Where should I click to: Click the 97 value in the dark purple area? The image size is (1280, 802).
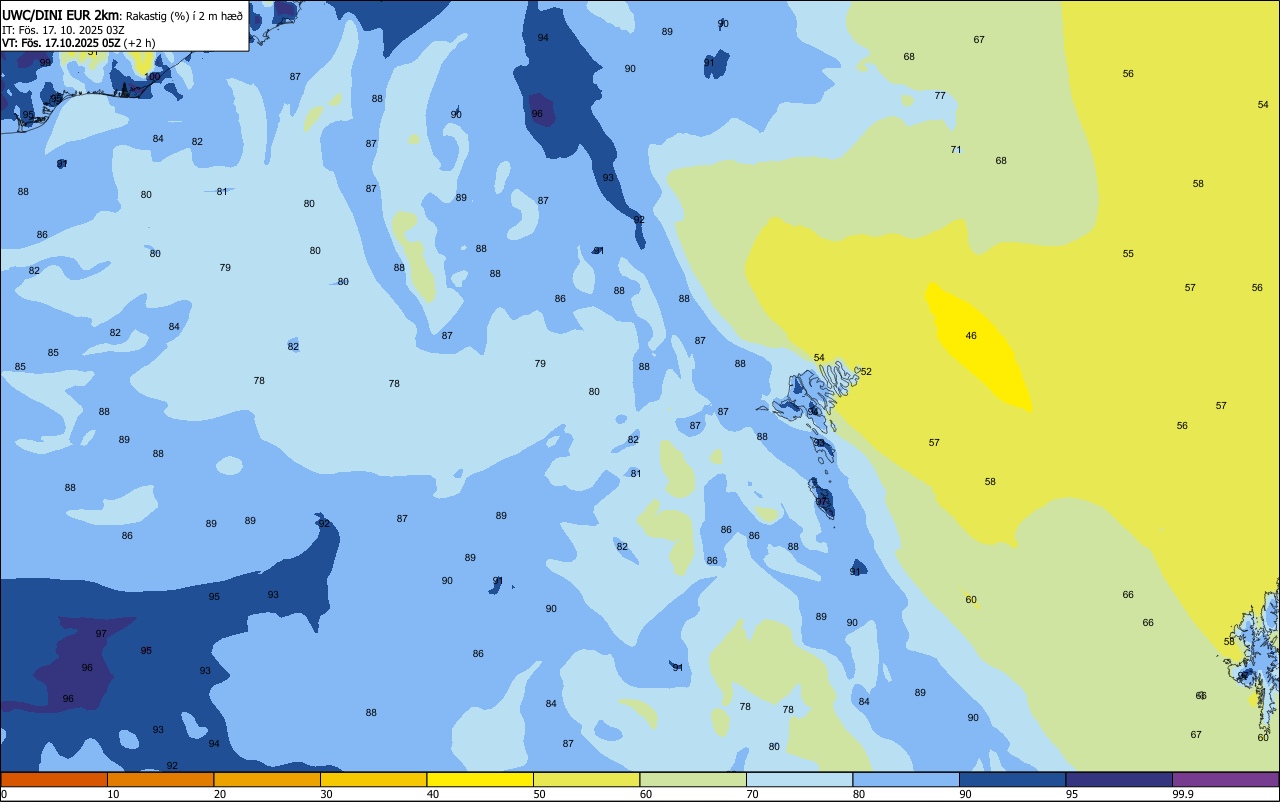click(x=101, y=634)
